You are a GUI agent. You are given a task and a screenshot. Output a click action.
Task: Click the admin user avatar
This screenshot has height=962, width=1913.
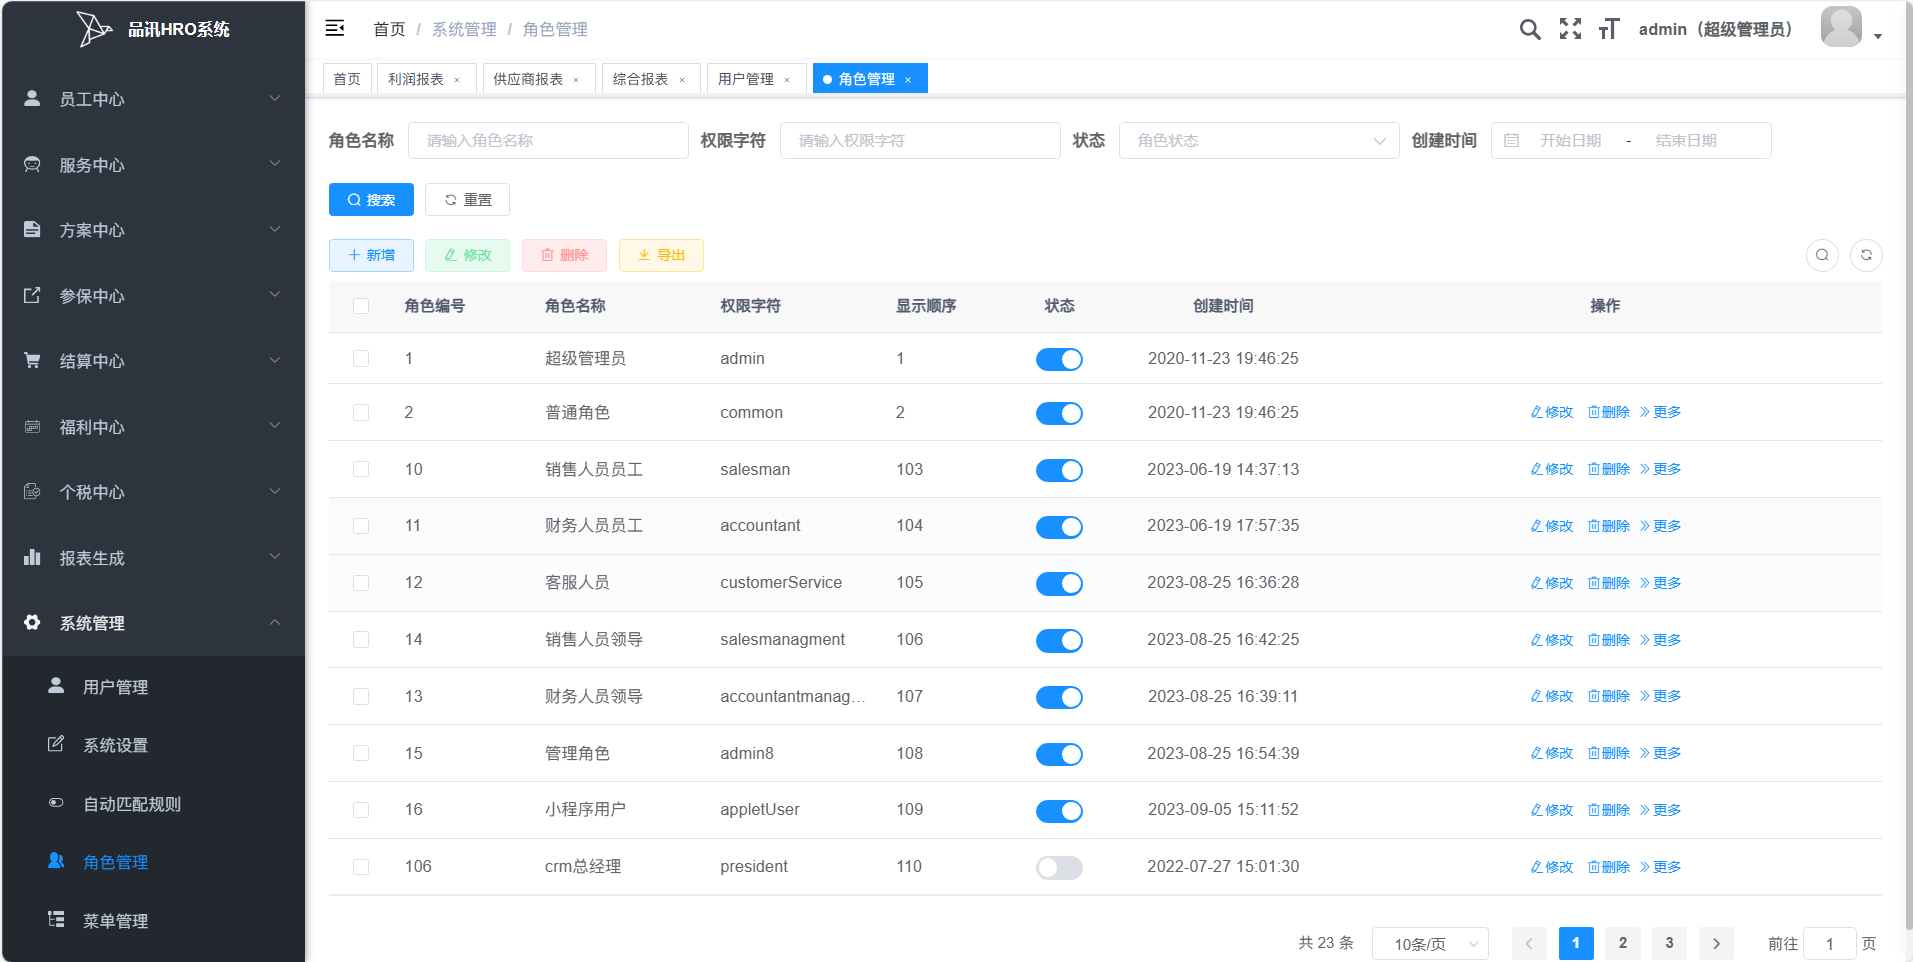tap(1841, 27)
